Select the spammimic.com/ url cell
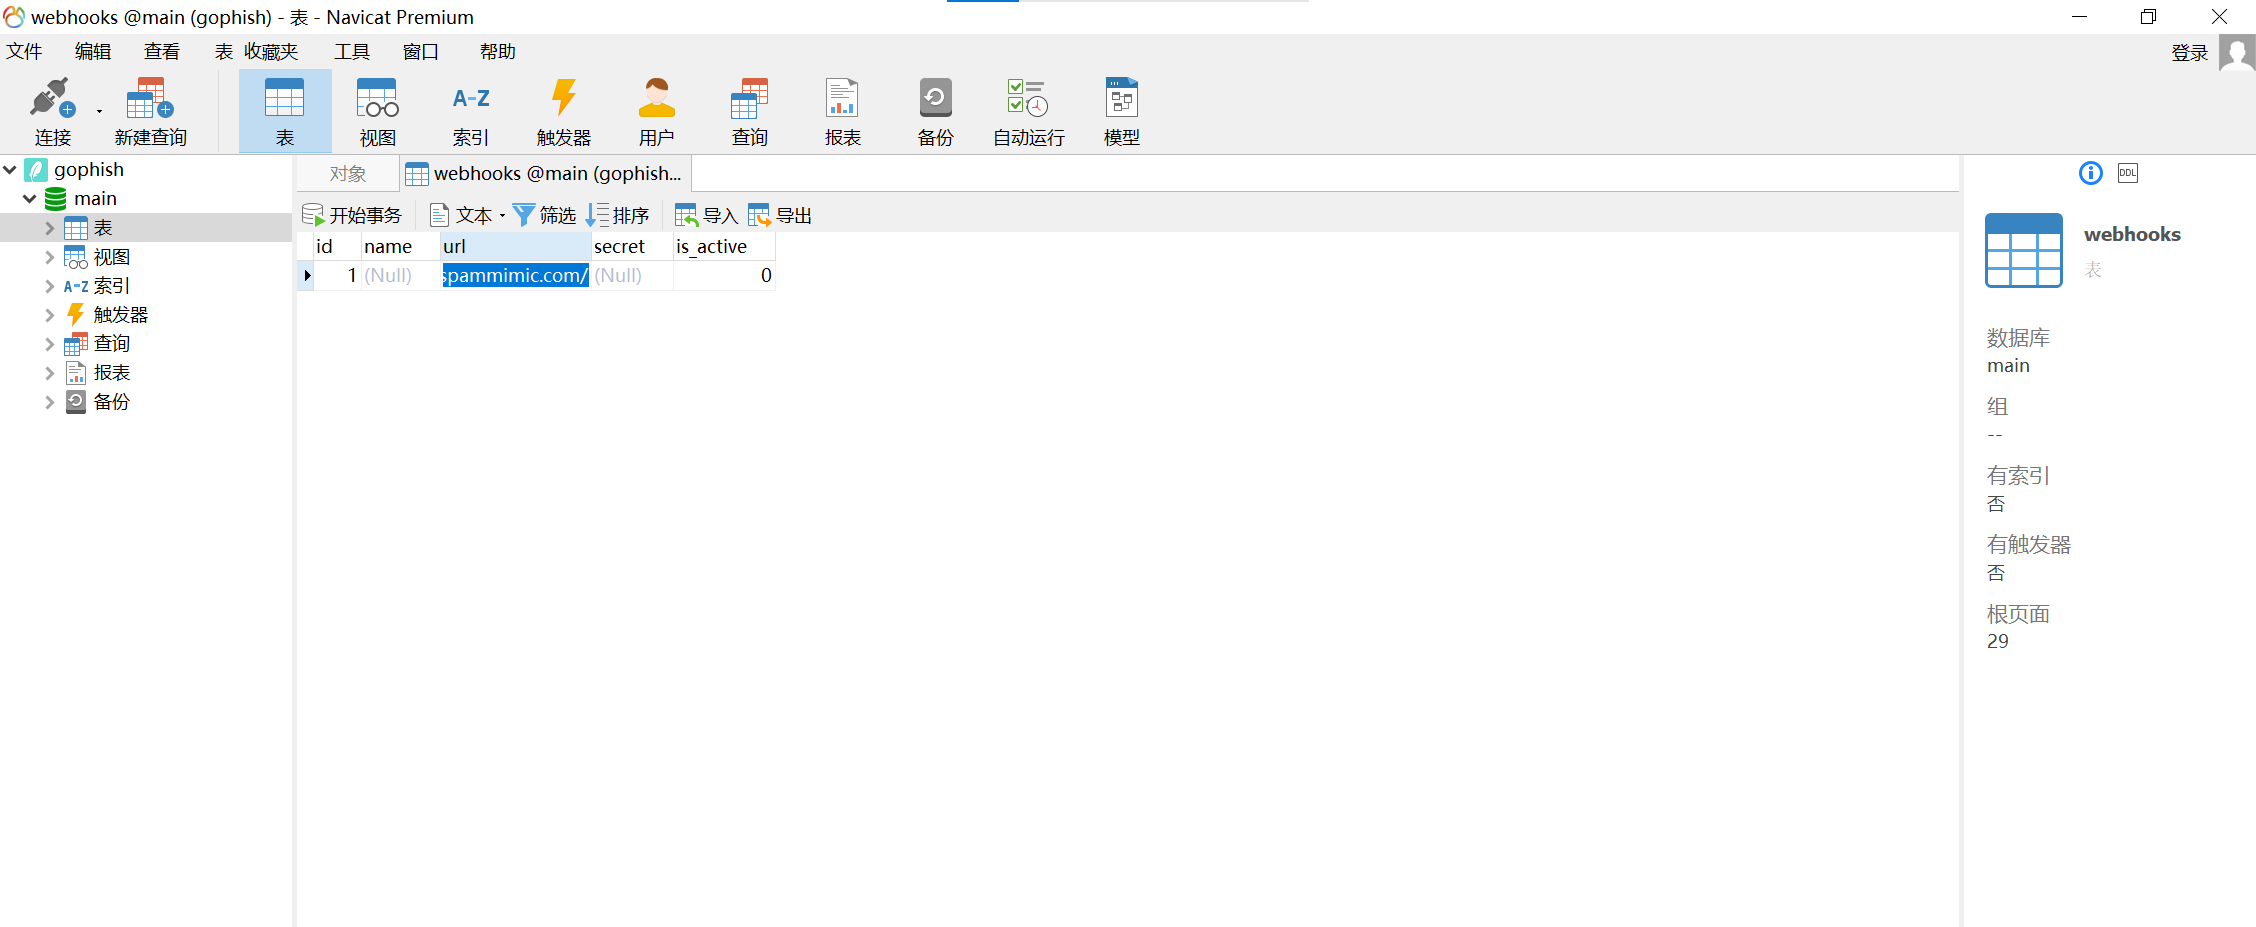 (x=516, y=276)
